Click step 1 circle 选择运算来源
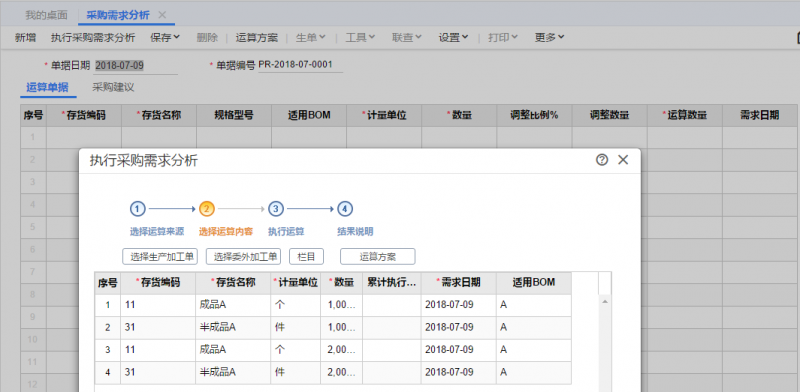This screenshot has width=800, height=392. 138,209
